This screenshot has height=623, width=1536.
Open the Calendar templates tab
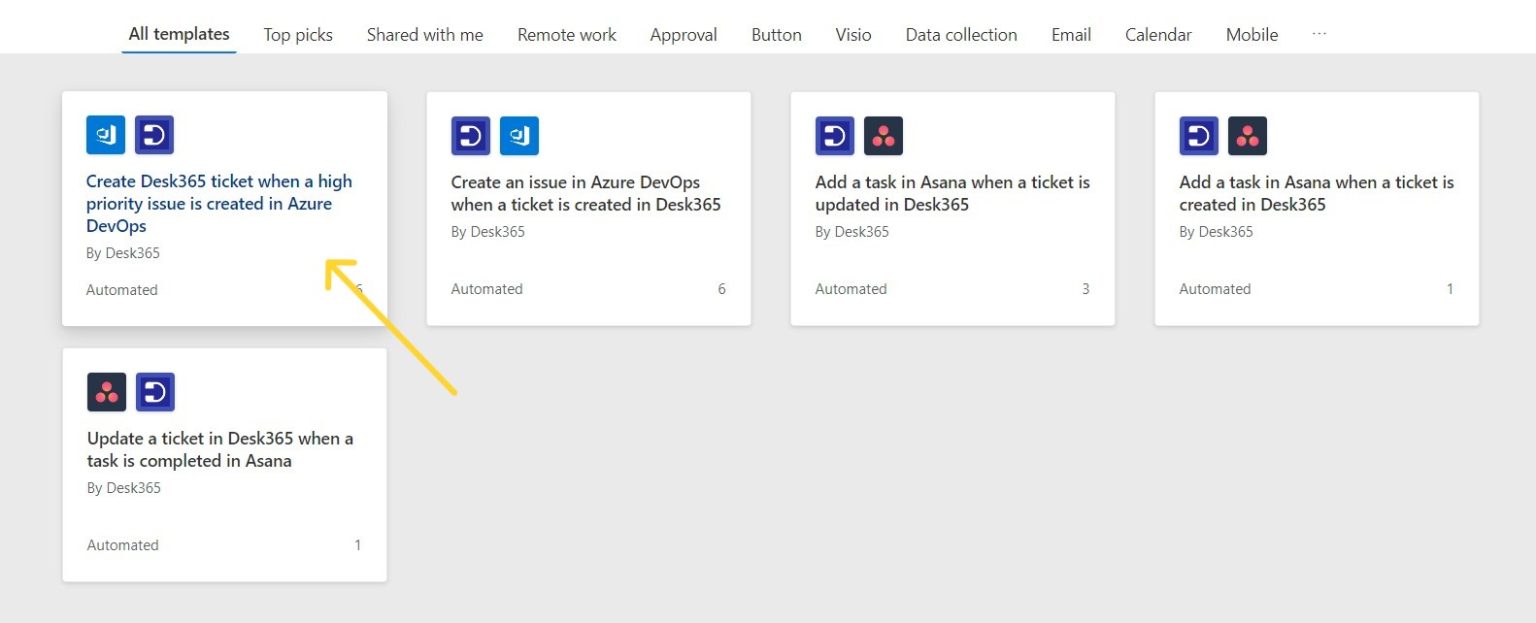coord(1157,34)
